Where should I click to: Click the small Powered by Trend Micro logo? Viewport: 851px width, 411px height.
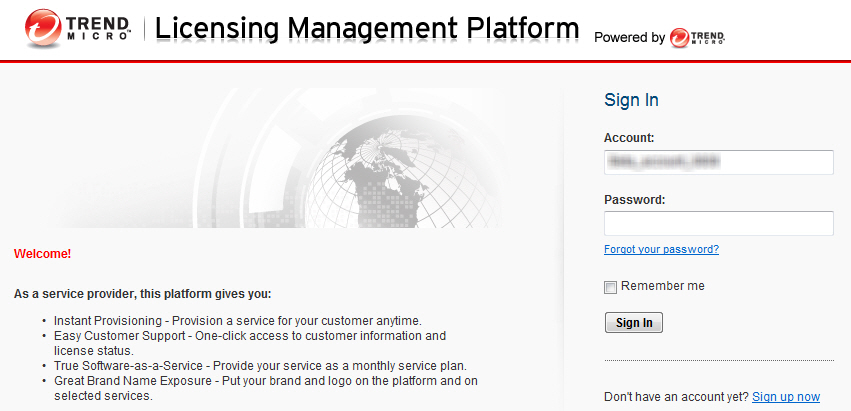coord(697,37)
